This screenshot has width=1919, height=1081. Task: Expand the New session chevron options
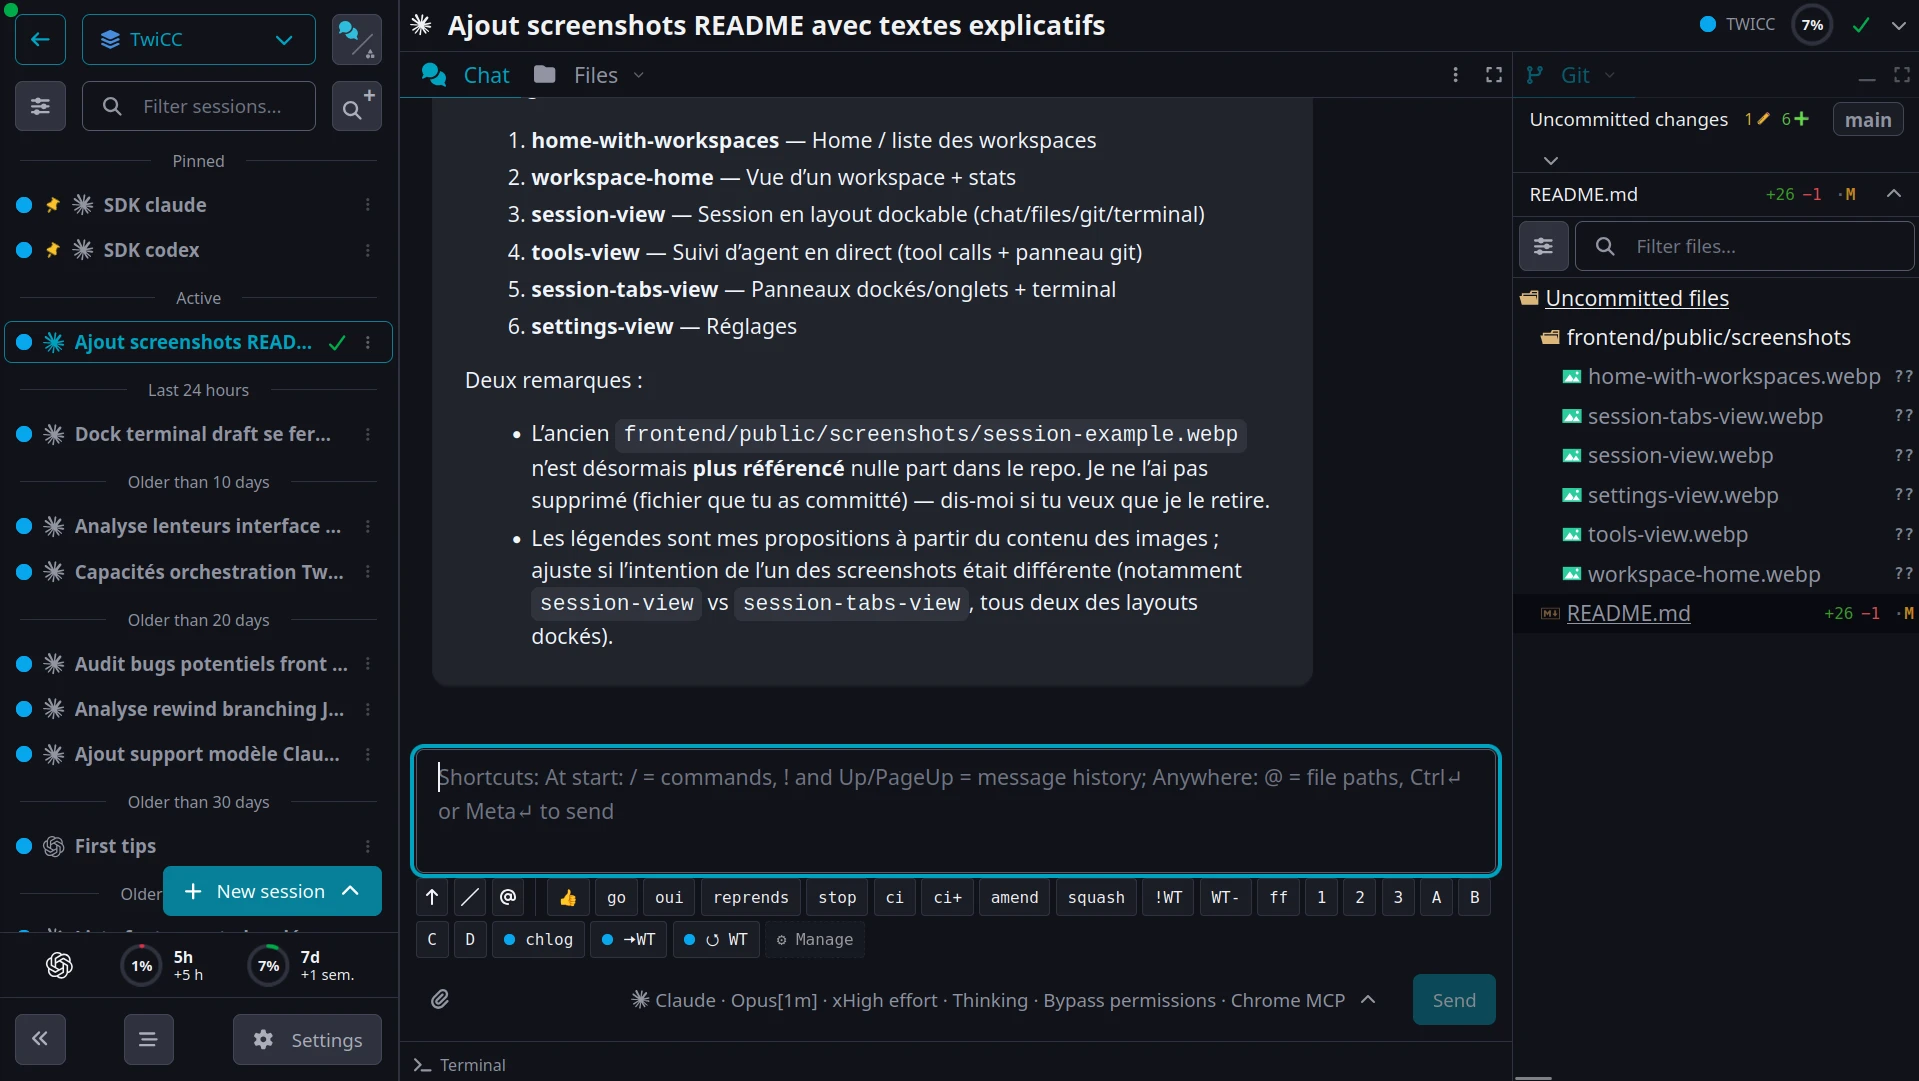pyautogui.click(x=351, y=891)
